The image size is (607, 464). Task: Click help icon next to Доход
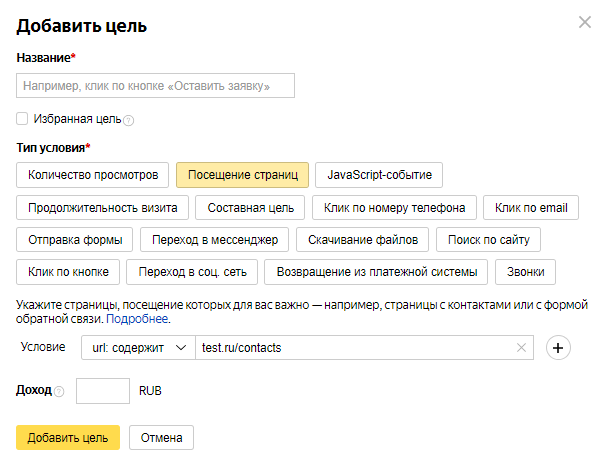coord(59,391)
